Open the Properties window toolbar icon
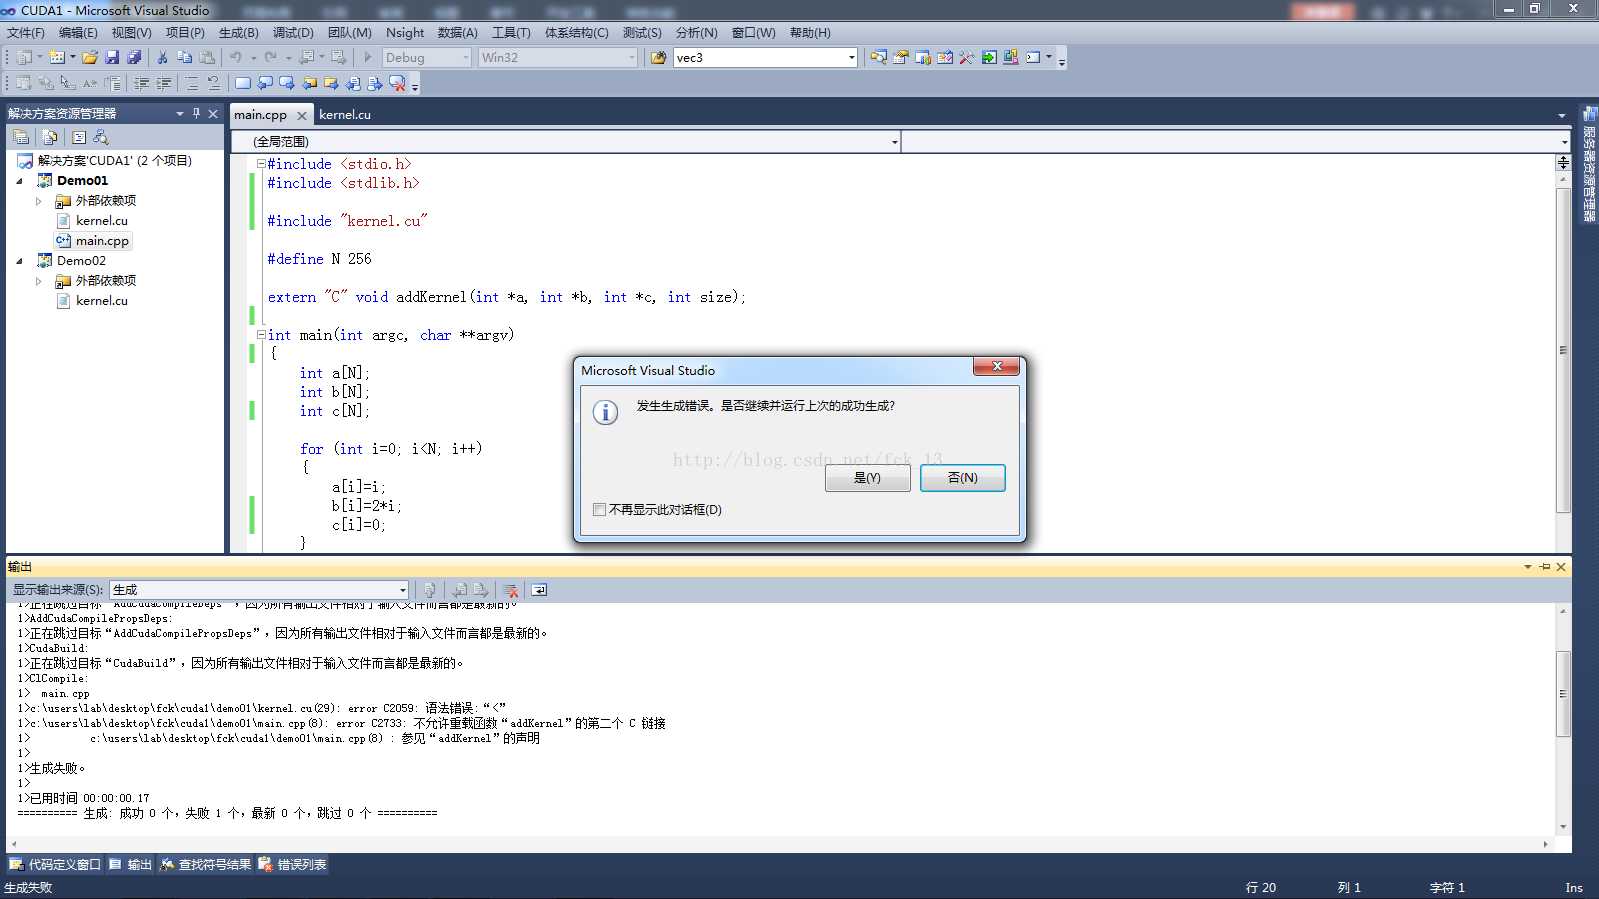 point(900,58)
